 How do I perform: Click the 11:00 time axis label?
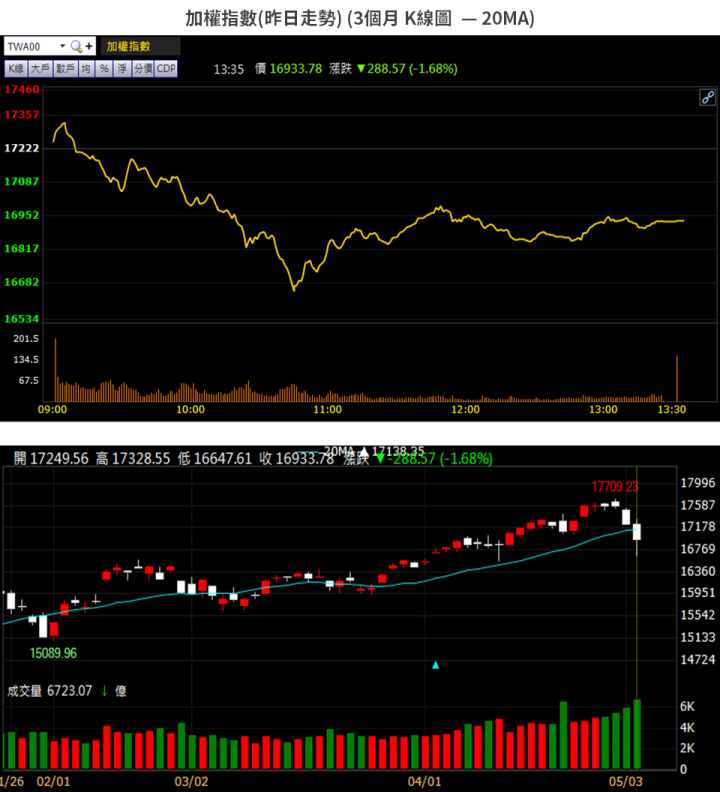pyautogui.click(x=327, y=410)
